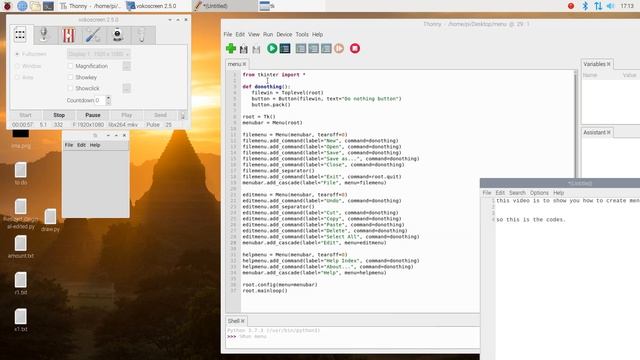The image size is (640, 360).
Task: Open draw.py file on desktop
Action: [50, 220]
